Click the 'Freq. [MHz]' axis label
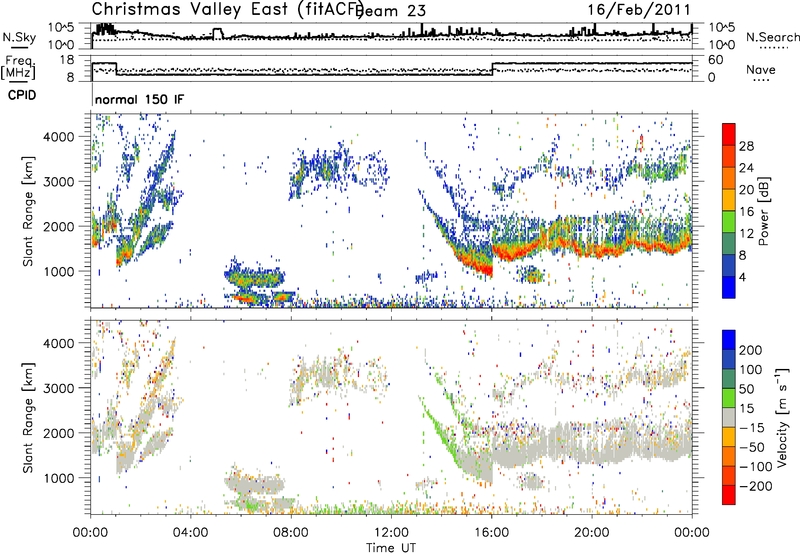The image size is (800, 554). (18, 68)
